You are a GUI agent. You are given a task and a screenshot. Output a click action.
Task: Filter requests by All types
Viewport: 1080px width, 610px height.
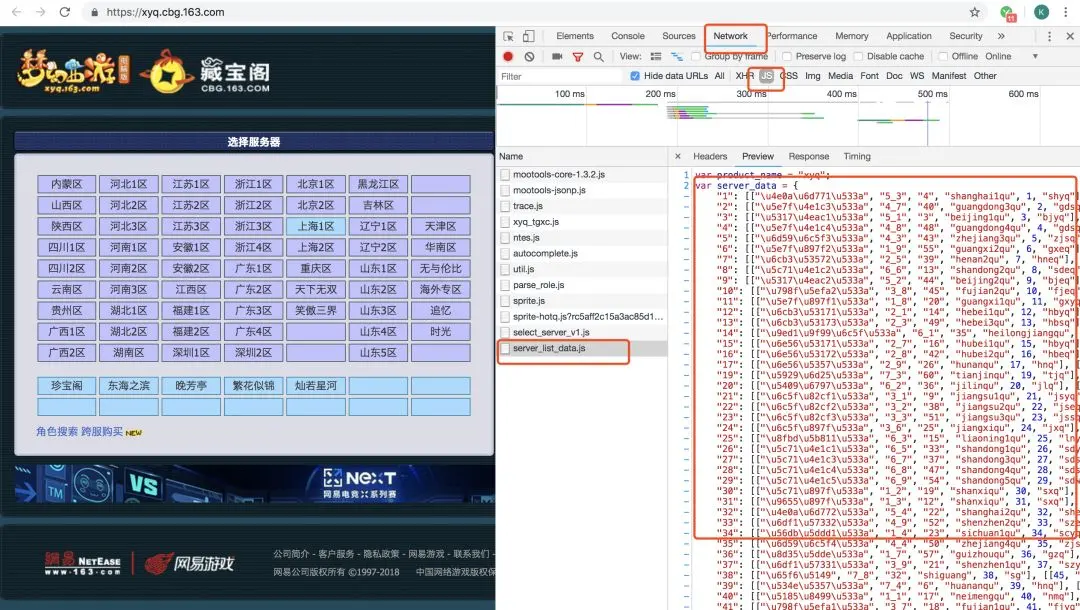[x=720, y=76]
